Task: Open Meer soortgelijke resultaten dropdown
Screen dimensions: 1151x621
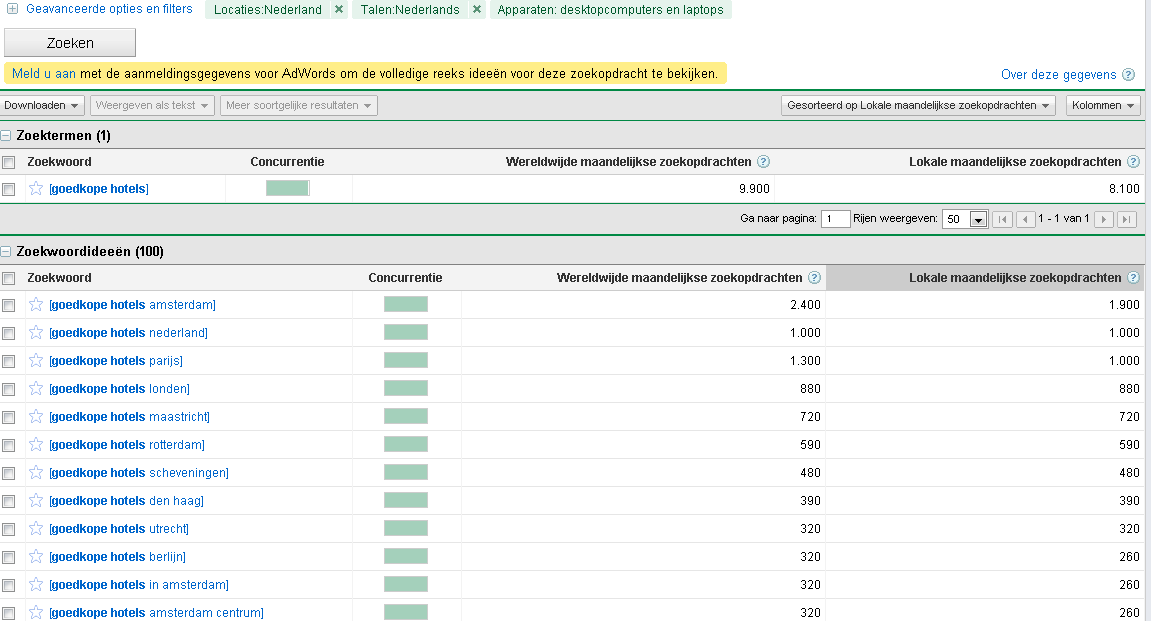Action: [299, 106]
